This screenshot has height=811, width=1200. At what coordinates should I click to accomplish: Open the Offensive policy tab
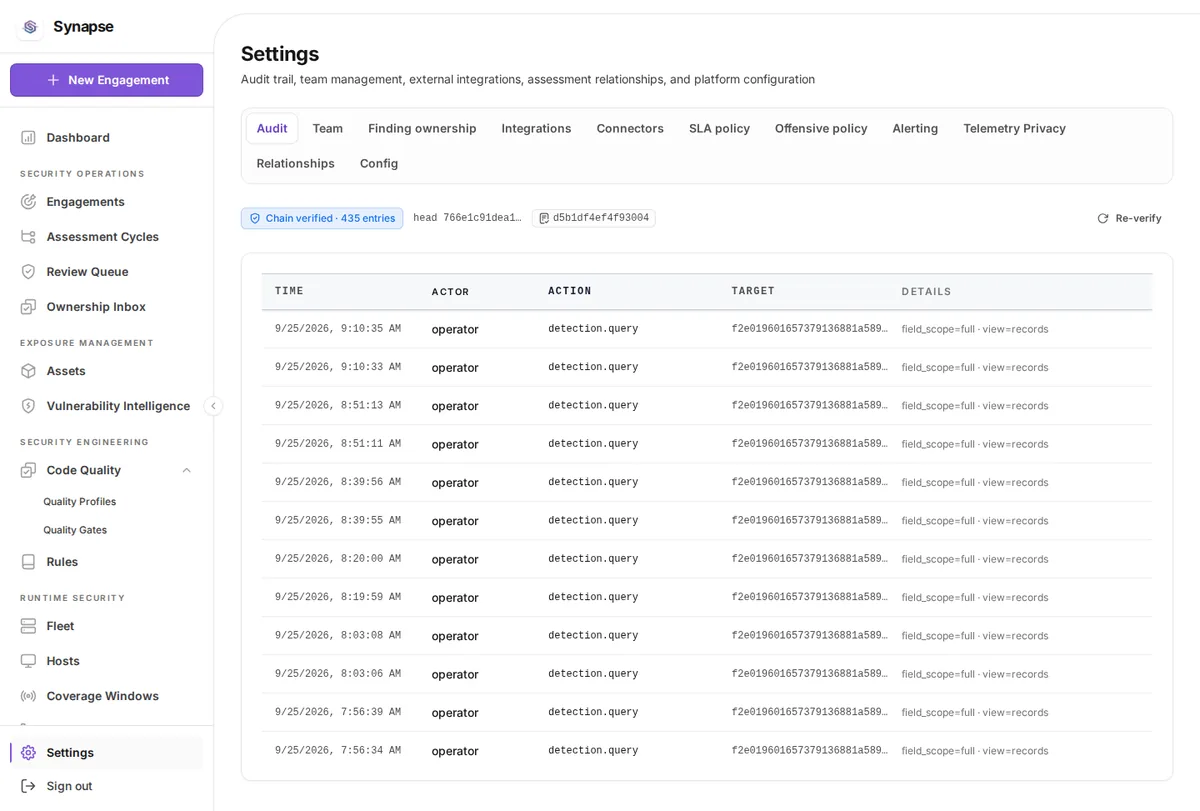[821, 128]
